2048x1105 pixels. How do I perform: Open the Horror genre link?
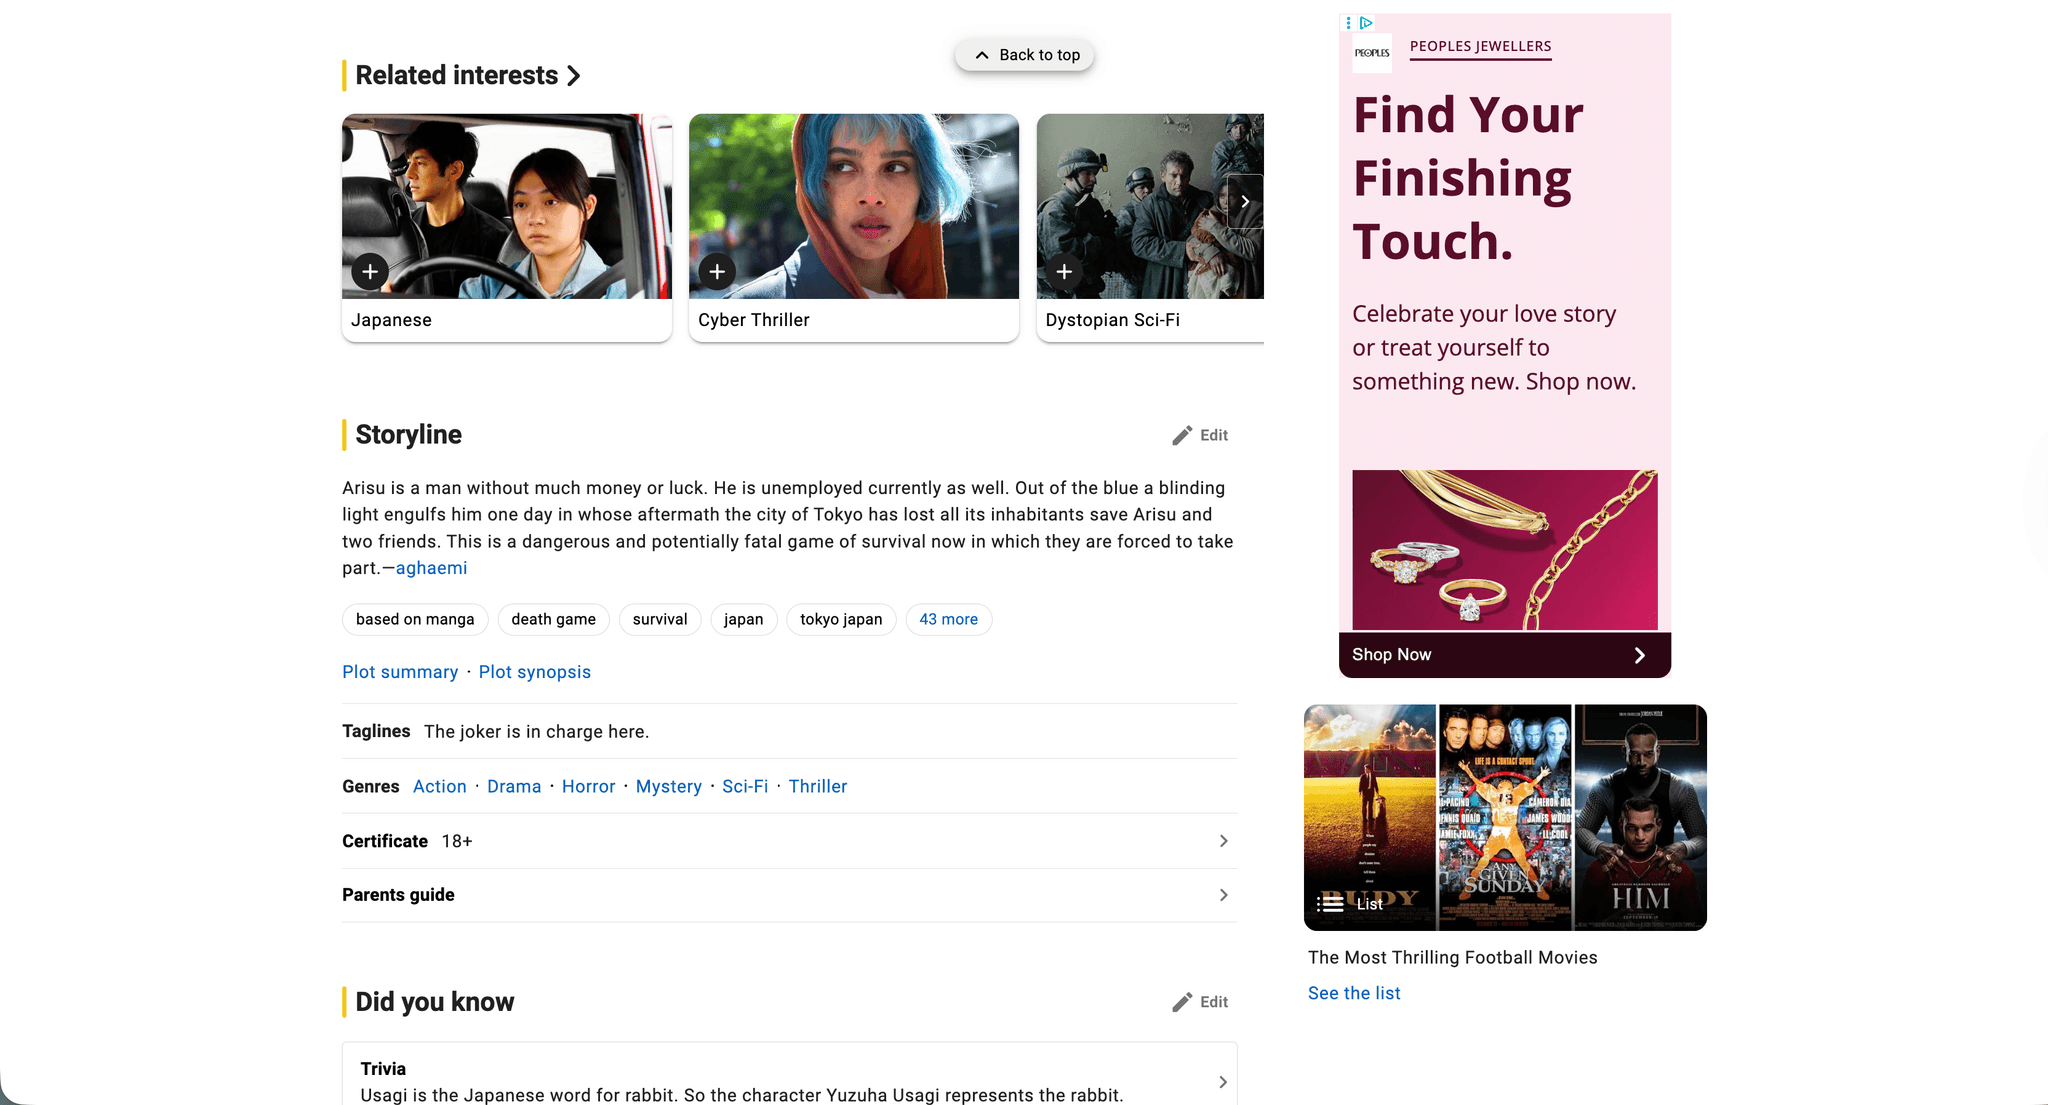pyautogui.click(x=588, y=786)
